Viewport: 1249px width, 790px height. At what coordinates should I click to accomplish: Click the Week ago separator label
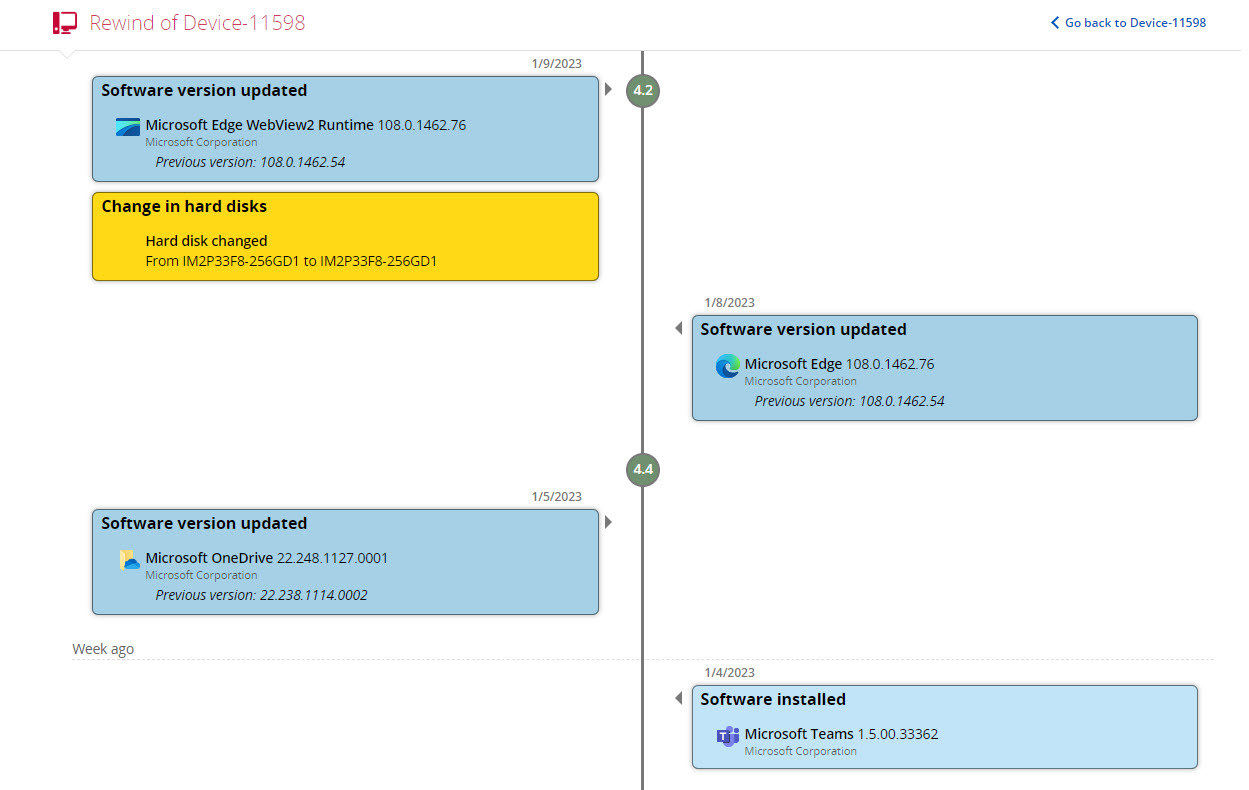pyautogui.click(x=103, y=649)
